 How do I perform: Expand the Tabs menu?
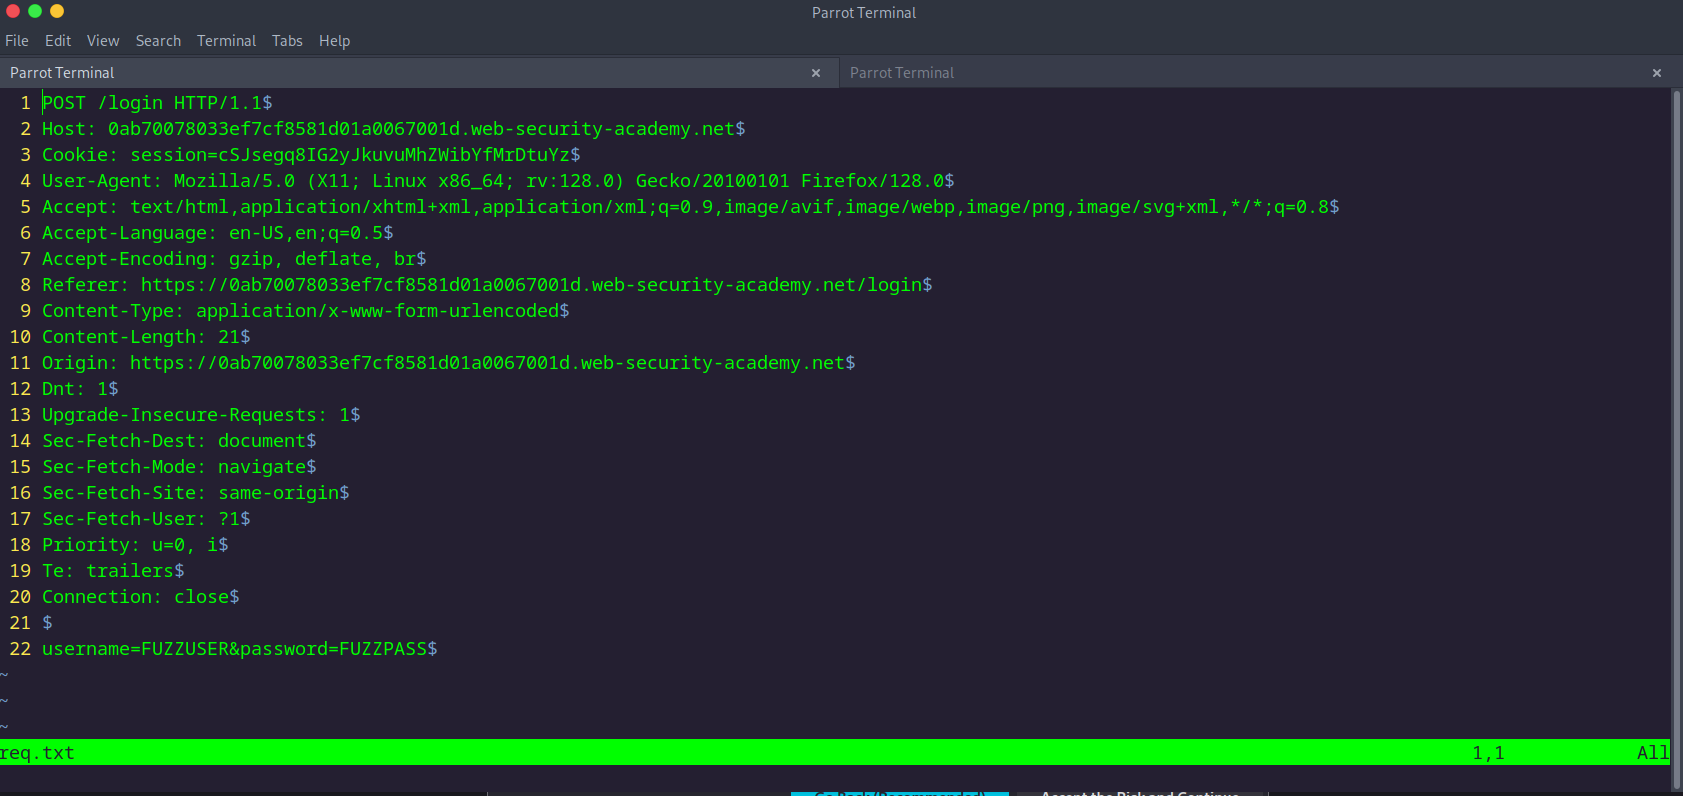(287, 41)
